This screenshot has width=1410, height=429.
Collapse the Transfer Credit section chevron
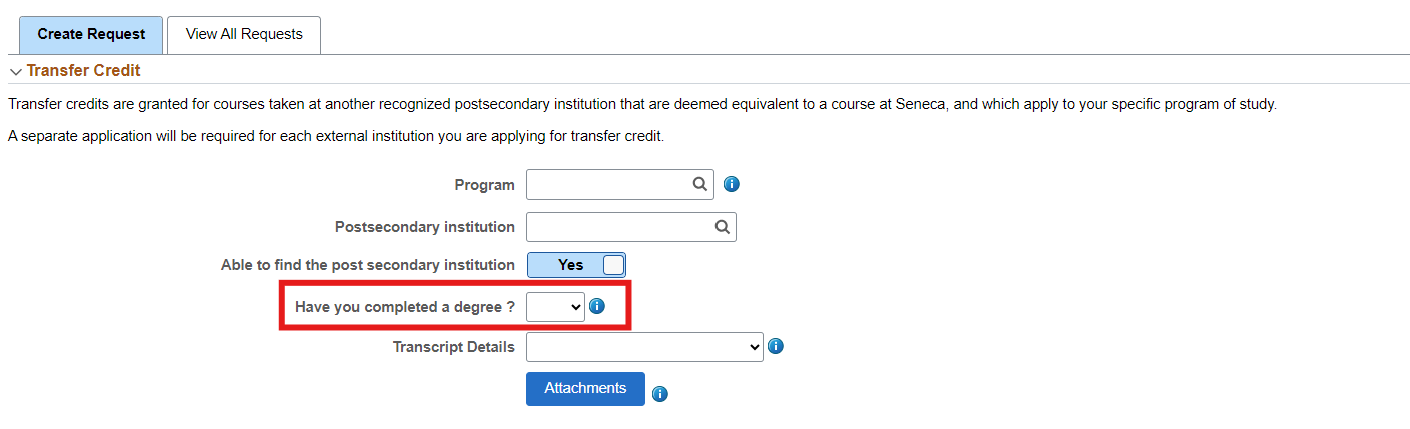(x=15, y=72)
